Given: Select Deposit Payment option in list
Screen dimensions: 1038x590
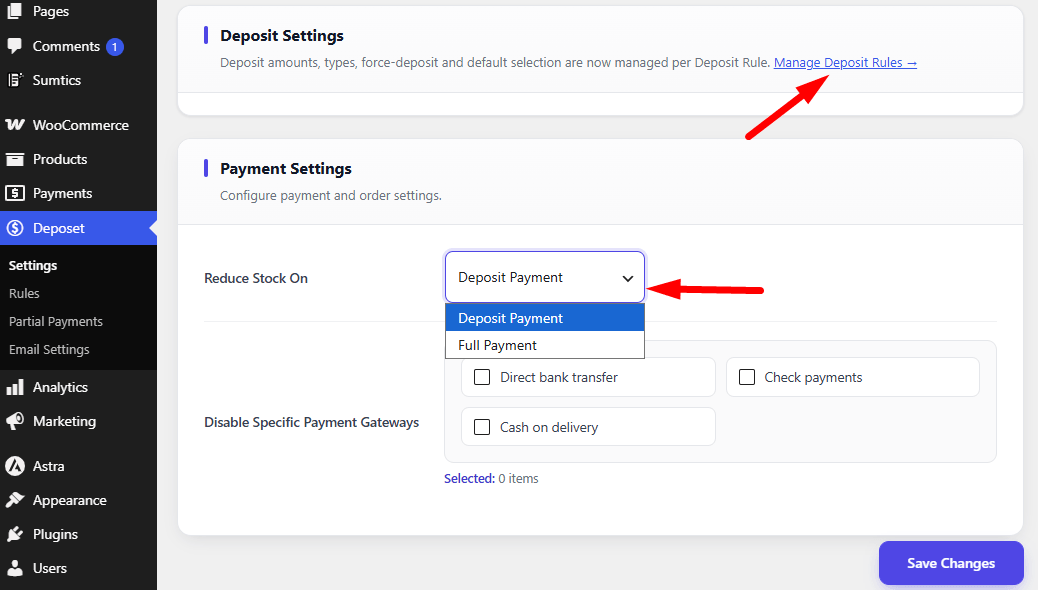Looking at the screenshot, I should 545,318.
